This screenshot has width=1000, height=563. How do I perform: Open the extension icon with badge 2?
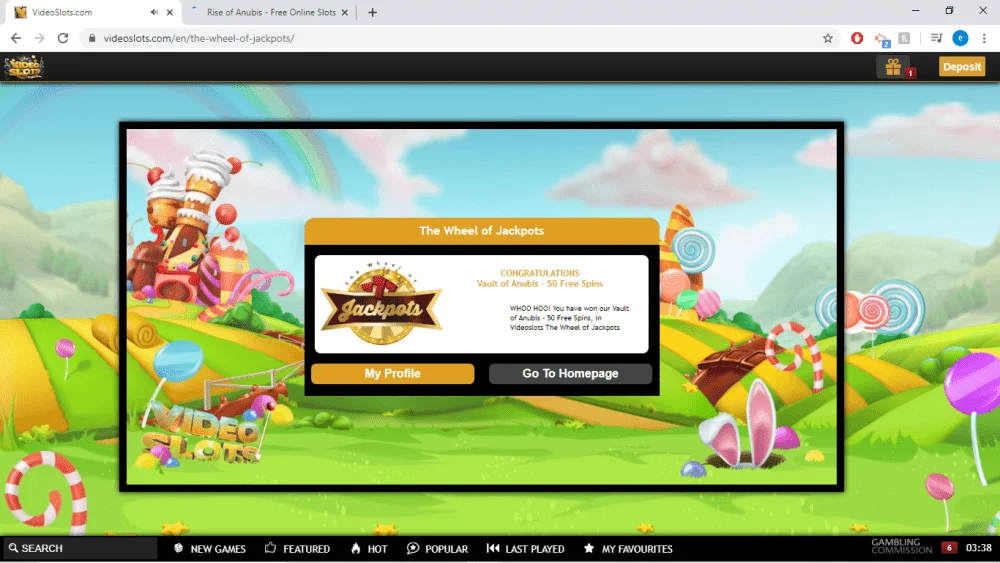[x=882, y=40]
